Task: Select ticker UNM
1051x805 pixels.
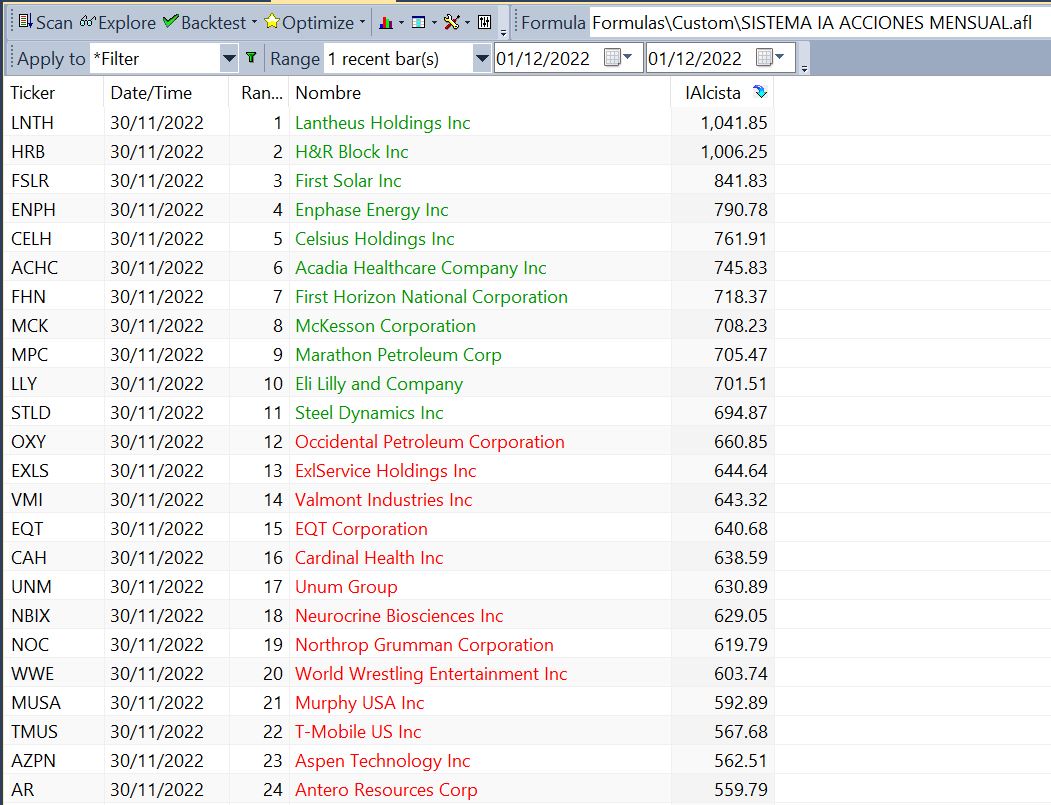Action: pyautogui.click(x=32, y=586)
